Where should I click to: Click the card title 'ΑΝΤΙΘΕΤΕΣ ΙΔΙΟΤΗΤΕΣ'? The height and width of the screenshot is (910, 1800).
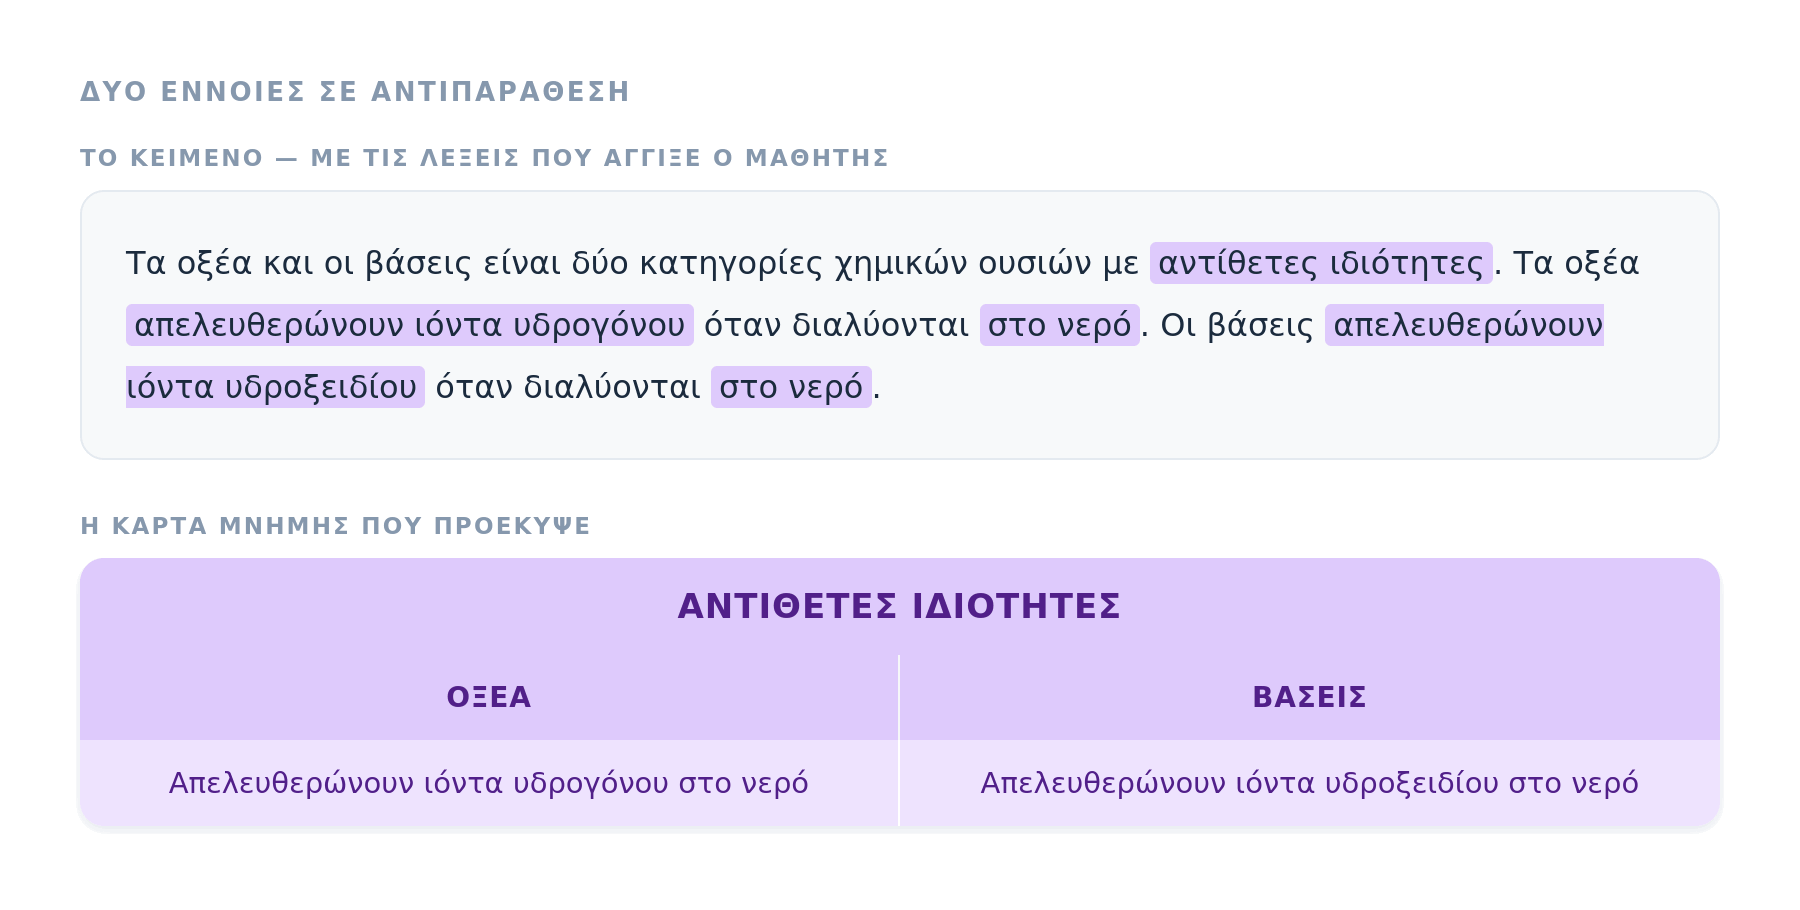coord(900,607)
